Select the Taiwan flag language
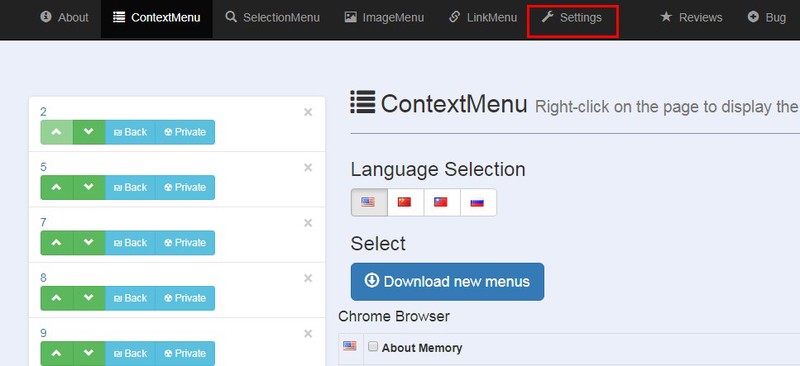This screenshot has height=366, width=800. point(441,202)
